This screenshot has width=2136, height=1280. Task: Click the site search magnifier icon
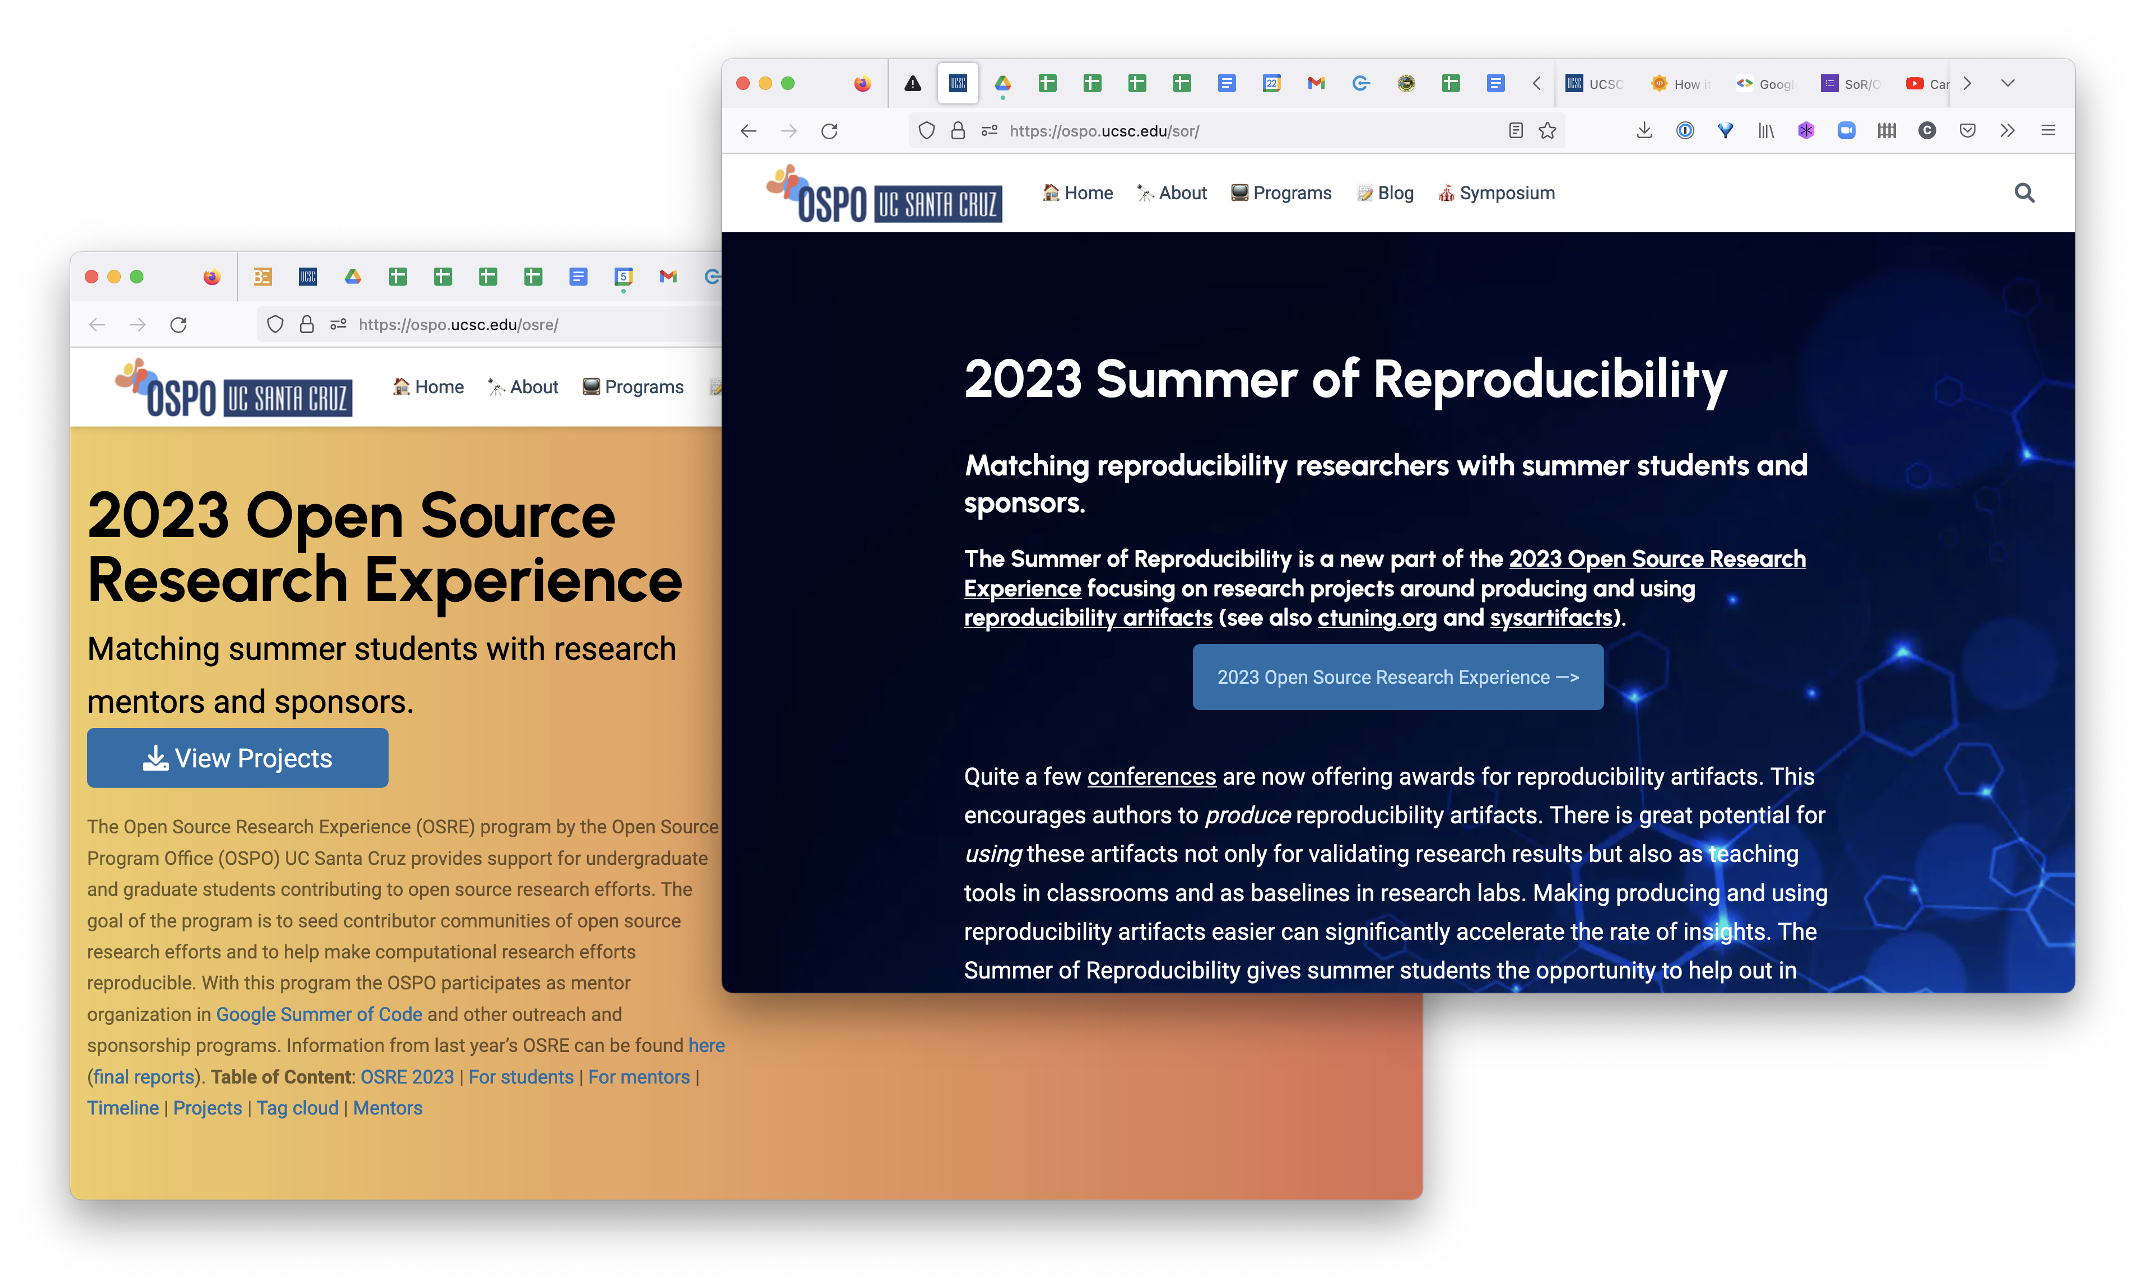[2024, 193]
